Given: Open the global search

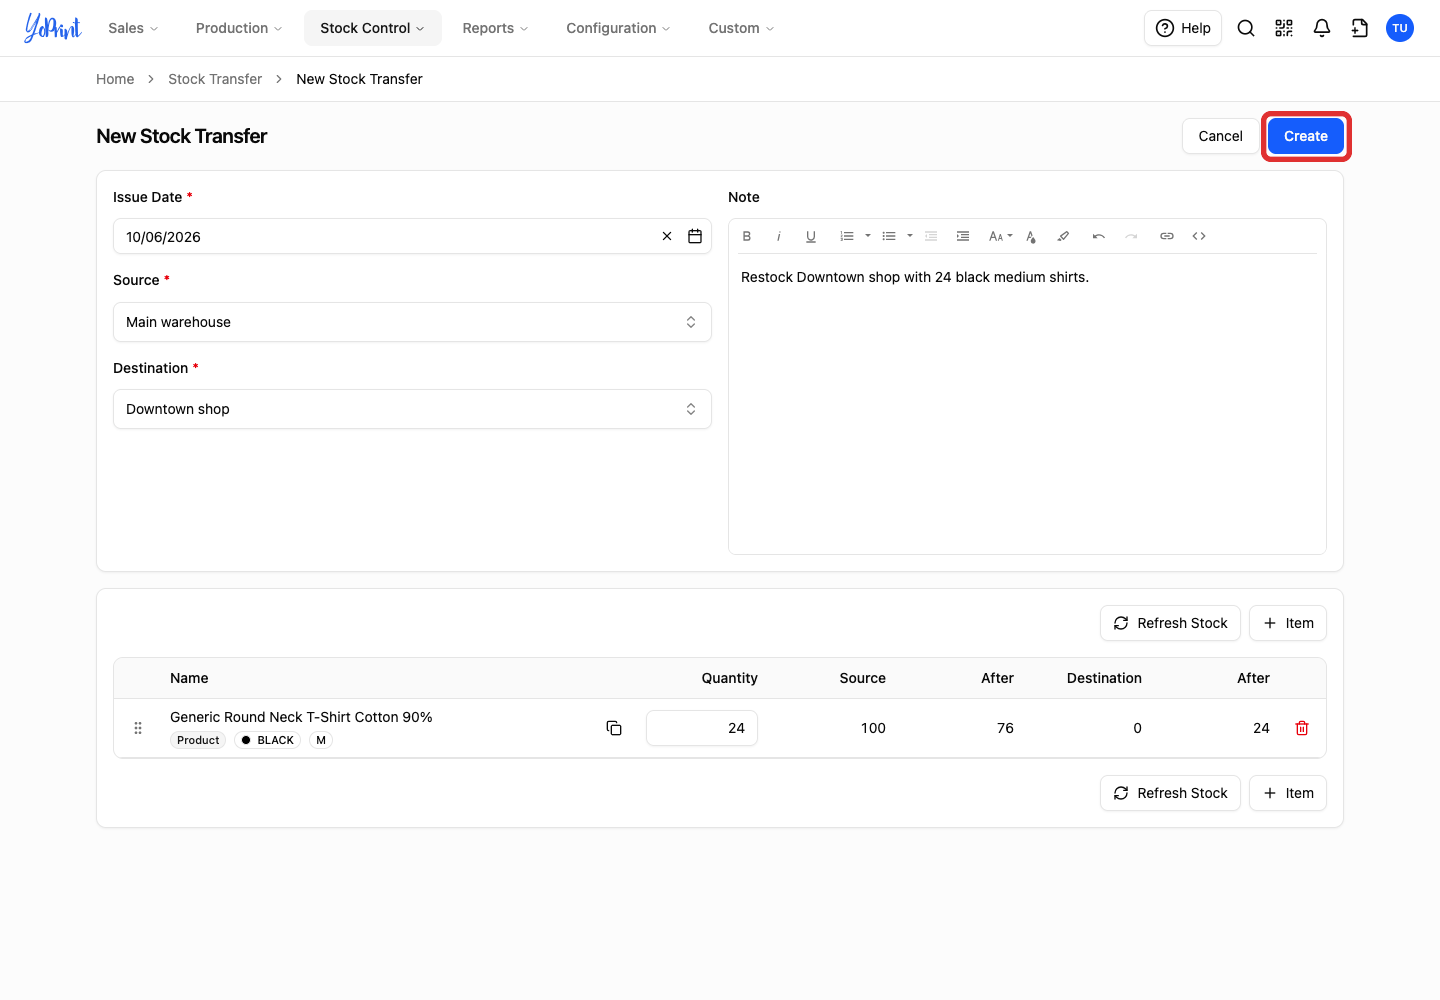Looking at the screenshot, I should click(1246, 28).
